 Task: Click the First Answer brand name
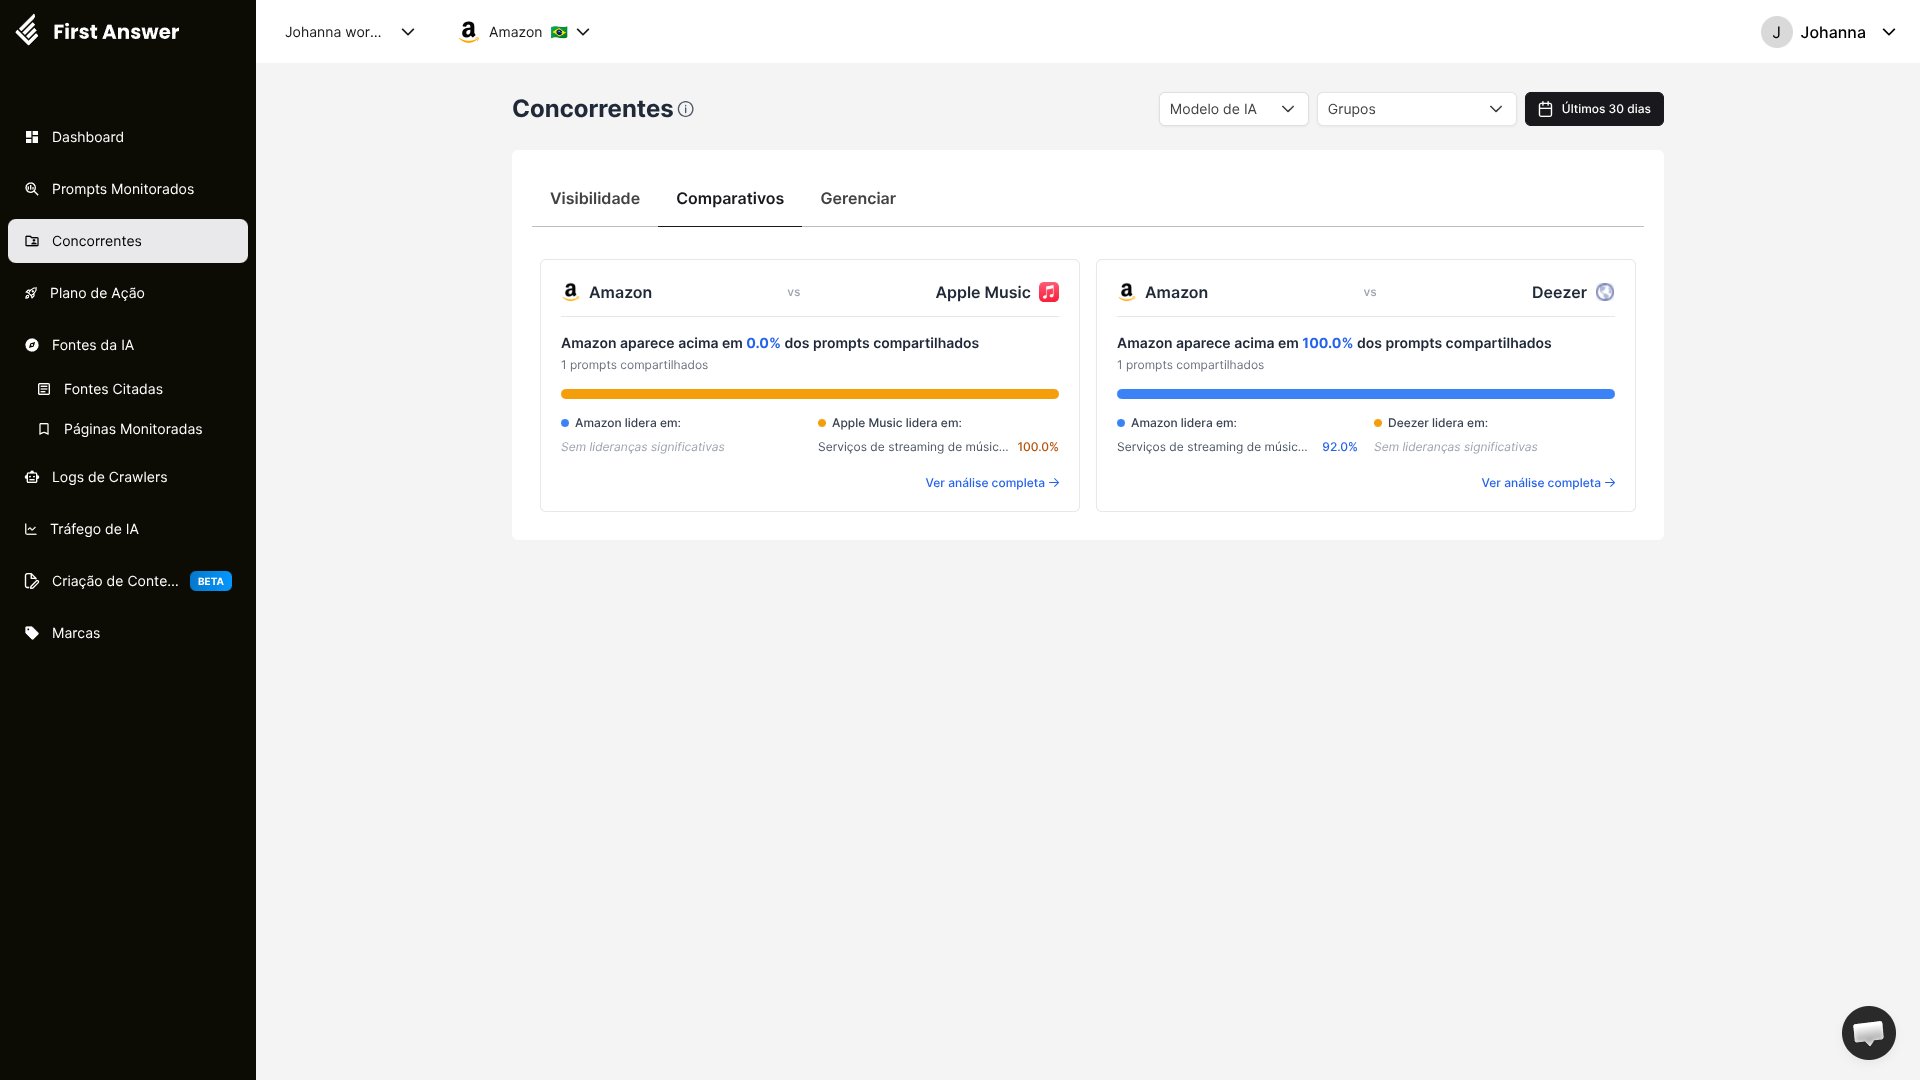[x=116, y=32]
